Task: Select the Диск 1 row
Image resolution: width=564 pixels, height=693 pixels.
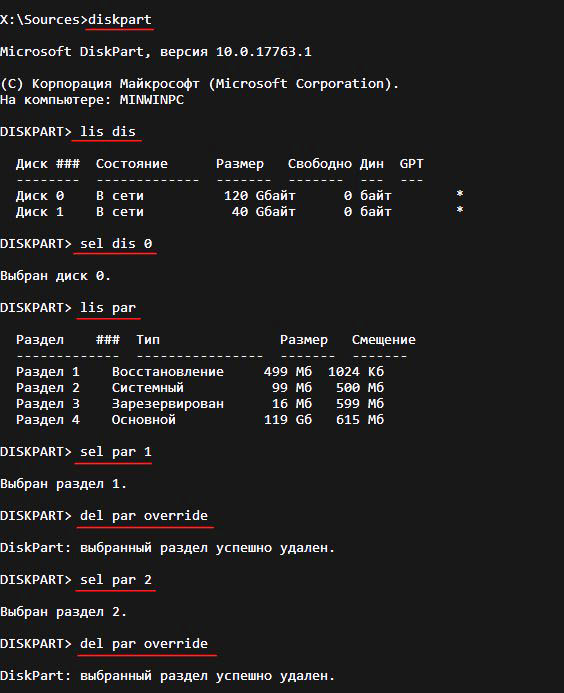Action: 240,212
